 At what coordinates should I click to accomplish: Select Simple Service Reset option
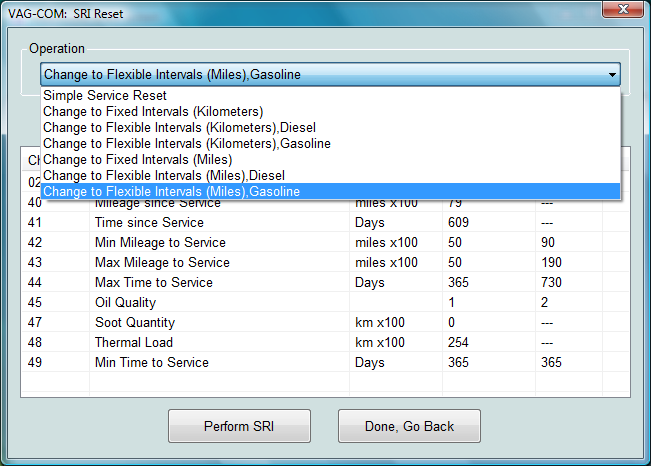coord(330,96)
